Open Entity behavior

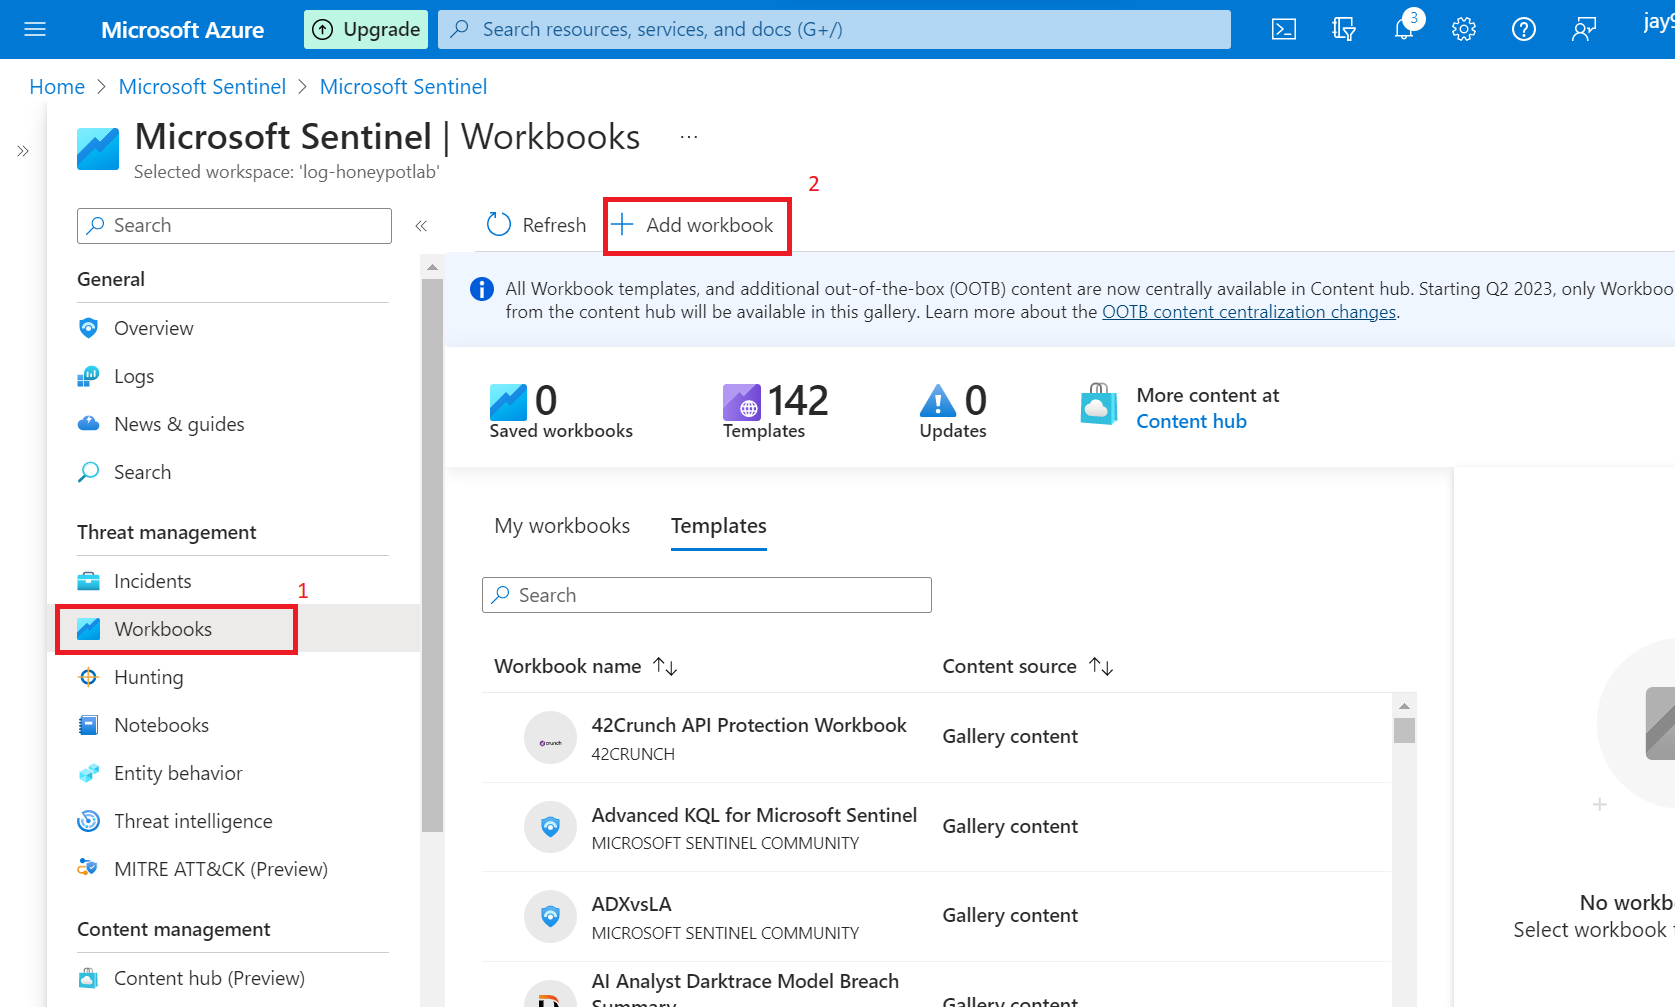178,773
